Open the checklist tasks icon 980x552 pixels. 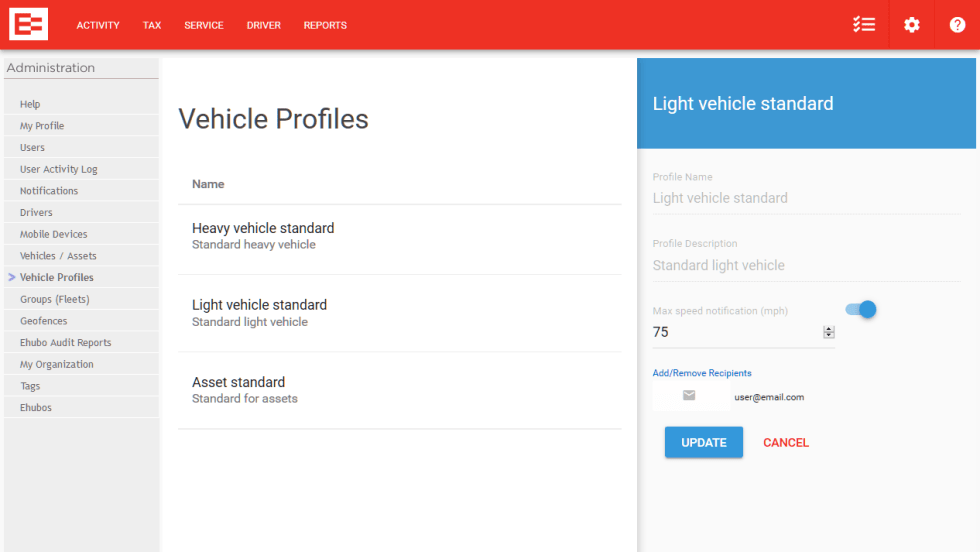click(864, 25)
